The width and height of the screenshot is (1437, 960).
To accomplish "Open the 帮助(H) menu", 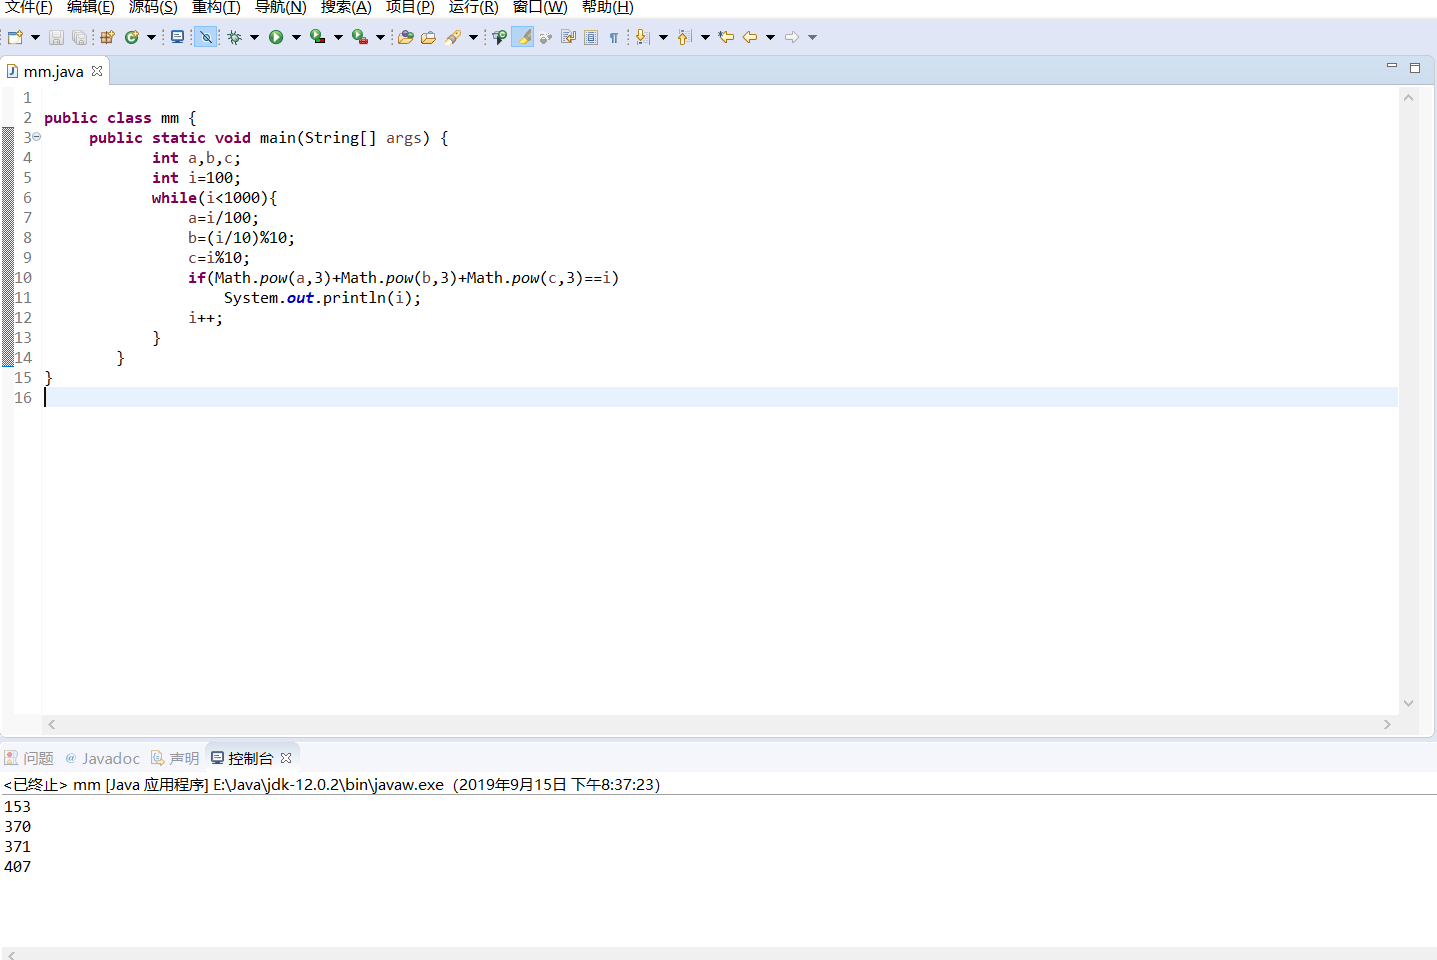I will point(607,7).
